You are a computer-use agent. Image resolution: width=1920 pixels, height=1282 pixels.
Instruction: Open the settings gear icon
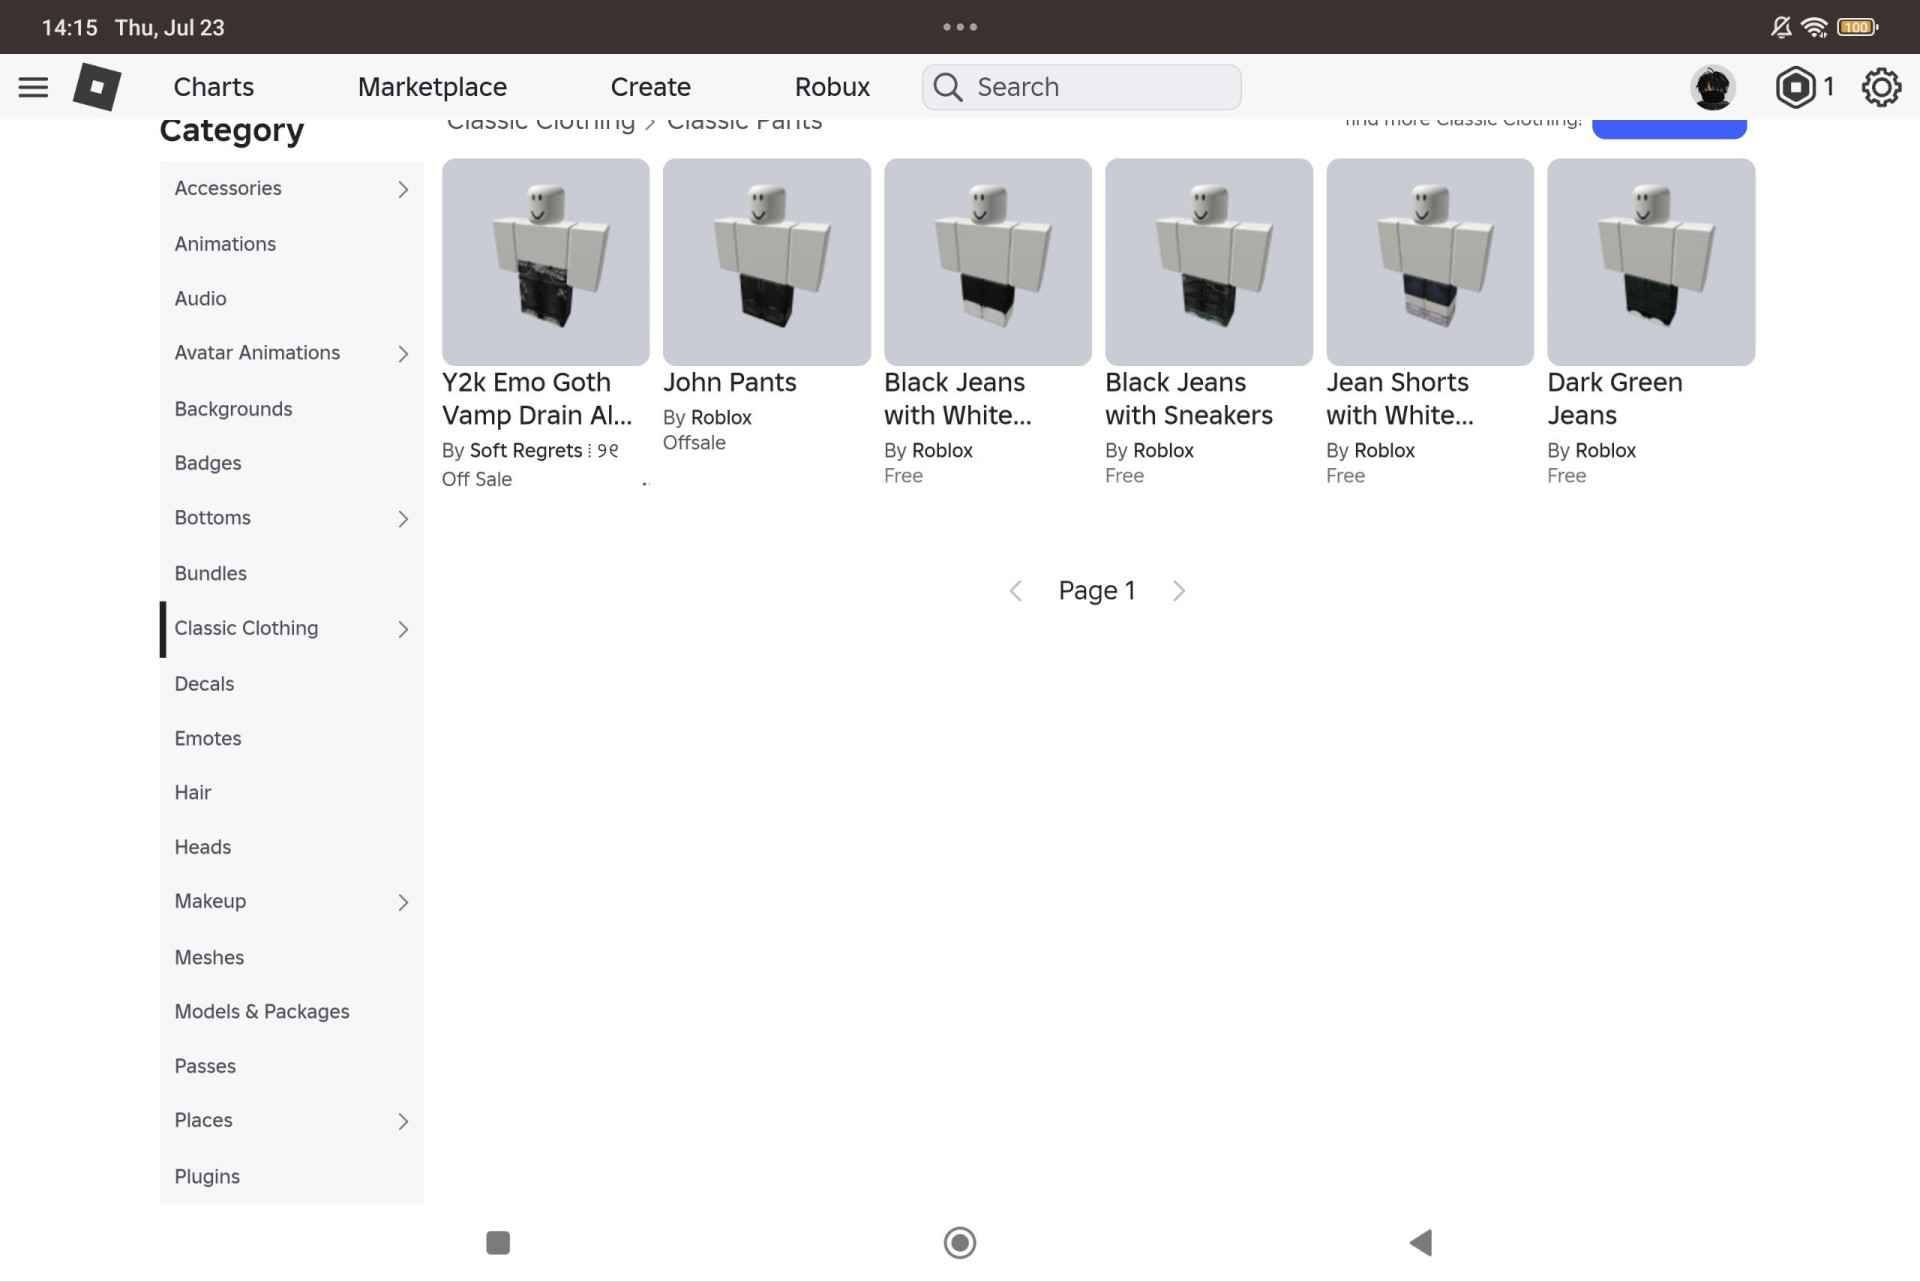(1880, 87)
